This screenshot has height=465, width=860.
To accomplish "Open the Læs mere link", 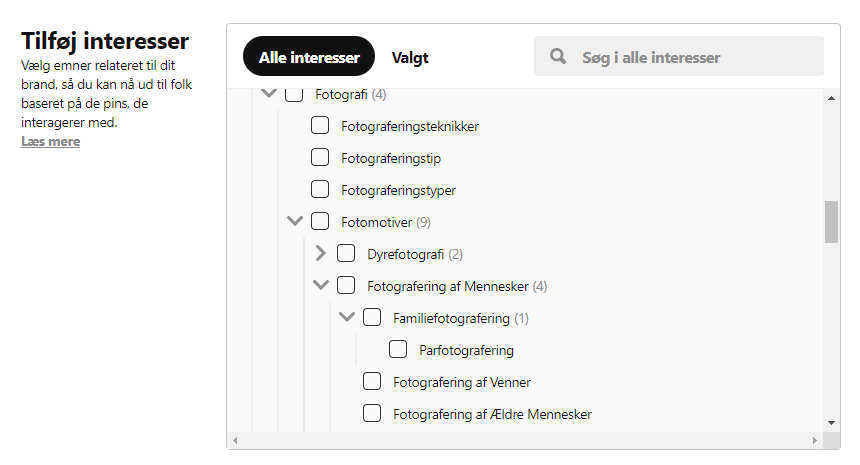I will 50,141.
